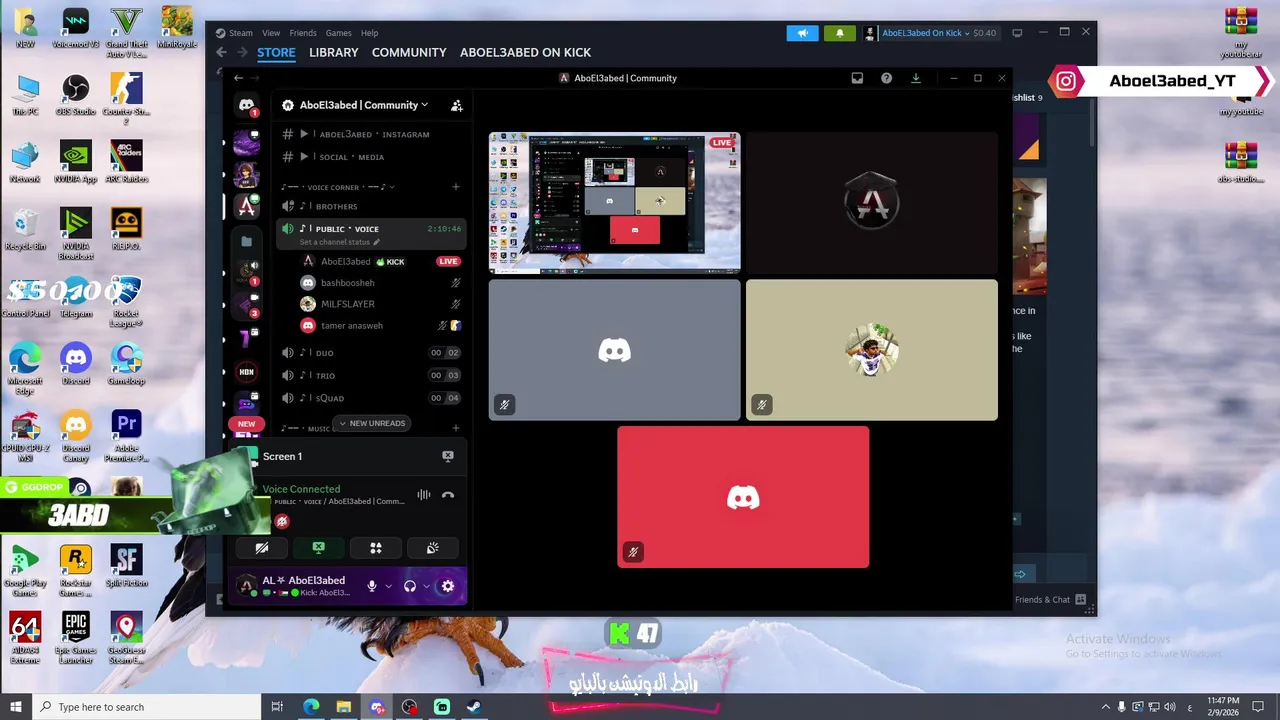The width and height of the screenshot is (1280, 720).
Task: Open the Friends menu in Steam
Action: (x=303, y=33)
